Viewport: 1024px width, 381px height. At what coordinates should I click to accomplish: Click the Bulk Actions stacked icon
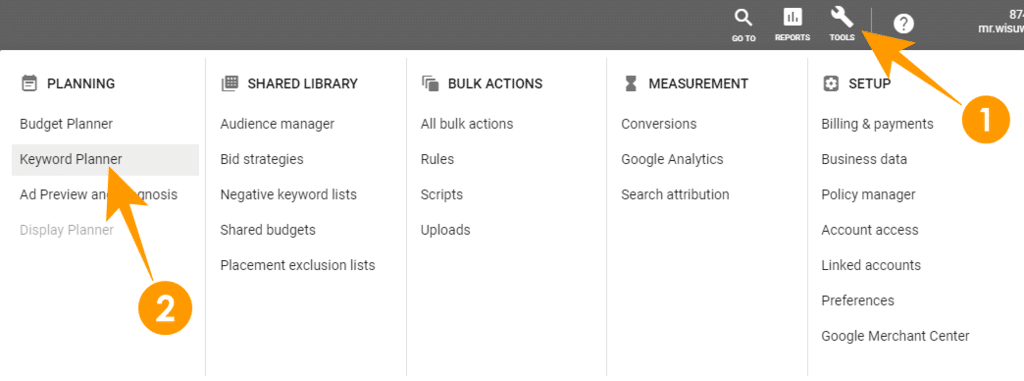point(430,84)
